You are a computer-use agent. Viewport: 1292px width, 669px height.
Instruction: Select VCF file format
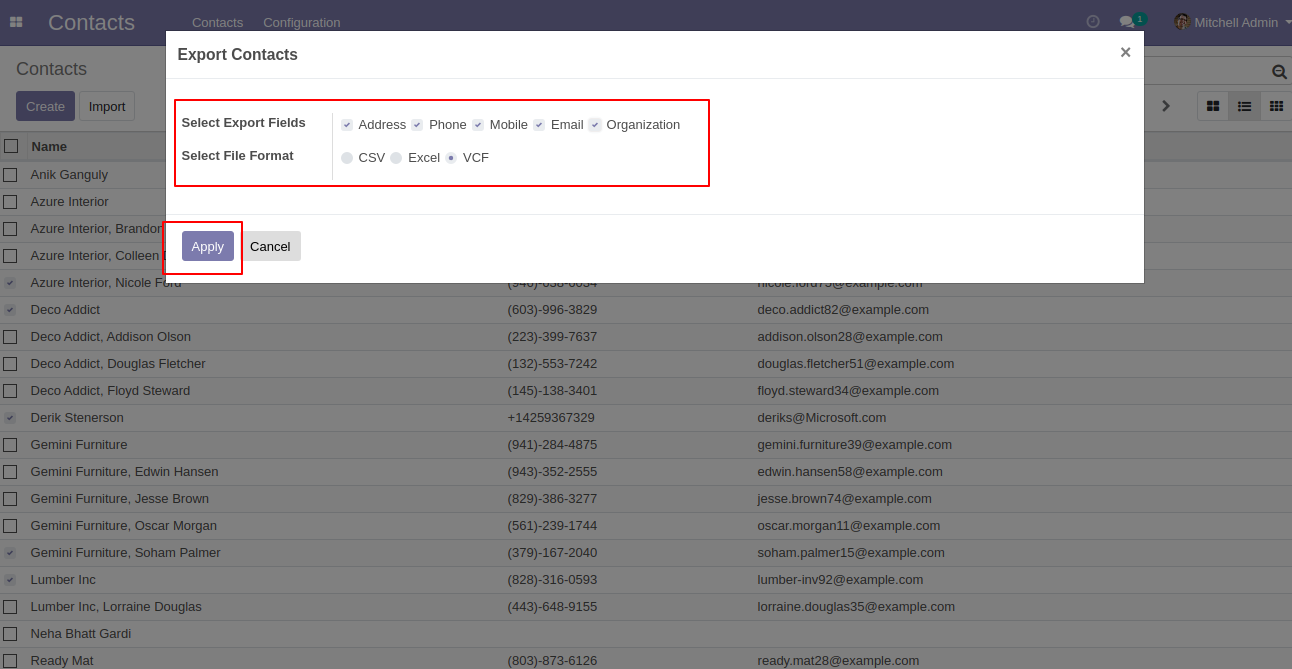point(451,158)
